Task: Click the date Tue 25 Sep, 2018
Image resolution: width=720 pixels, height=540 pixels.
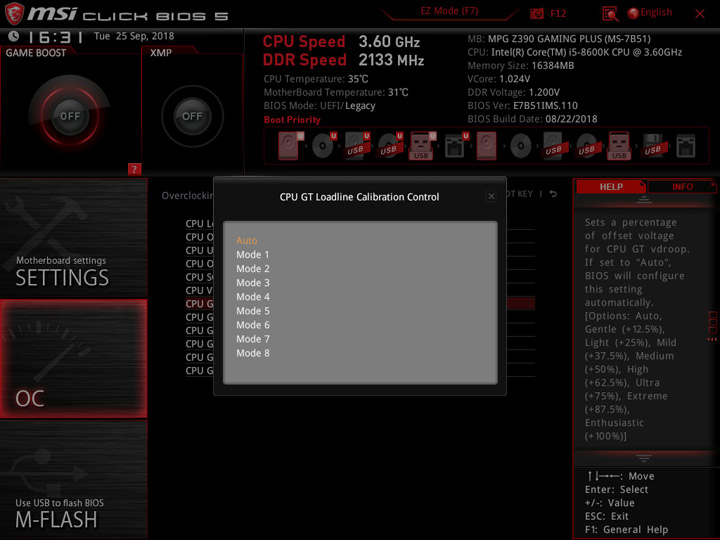Action: pyautogui.click(x=134, y=36)
